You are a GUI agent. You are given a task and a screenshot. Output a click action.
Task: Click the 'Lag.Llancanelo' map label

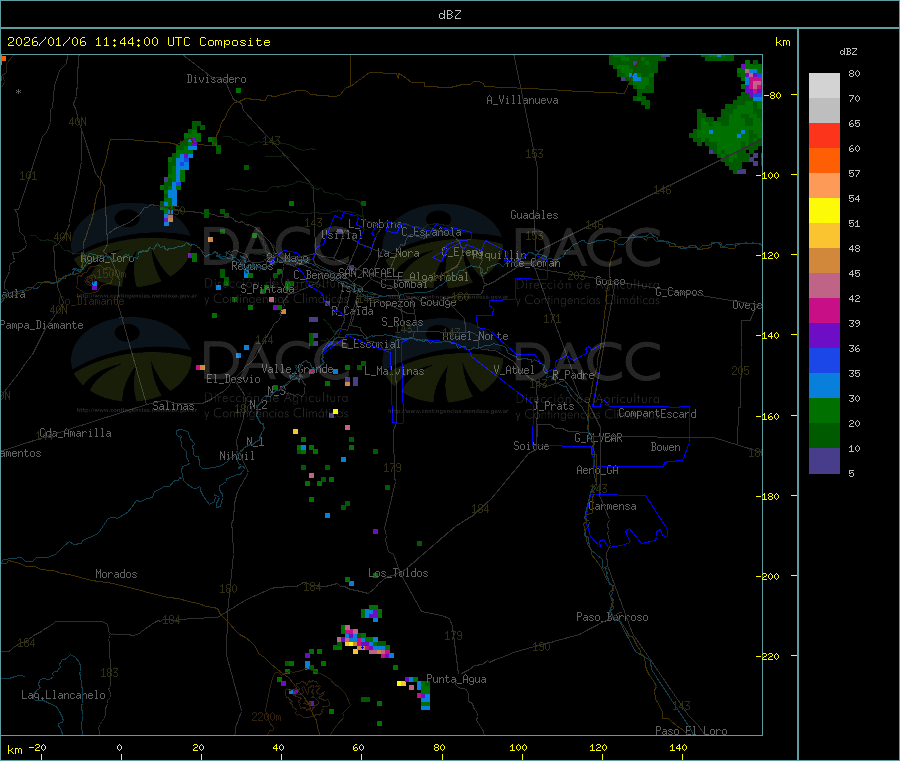click(x=63, y=695)
